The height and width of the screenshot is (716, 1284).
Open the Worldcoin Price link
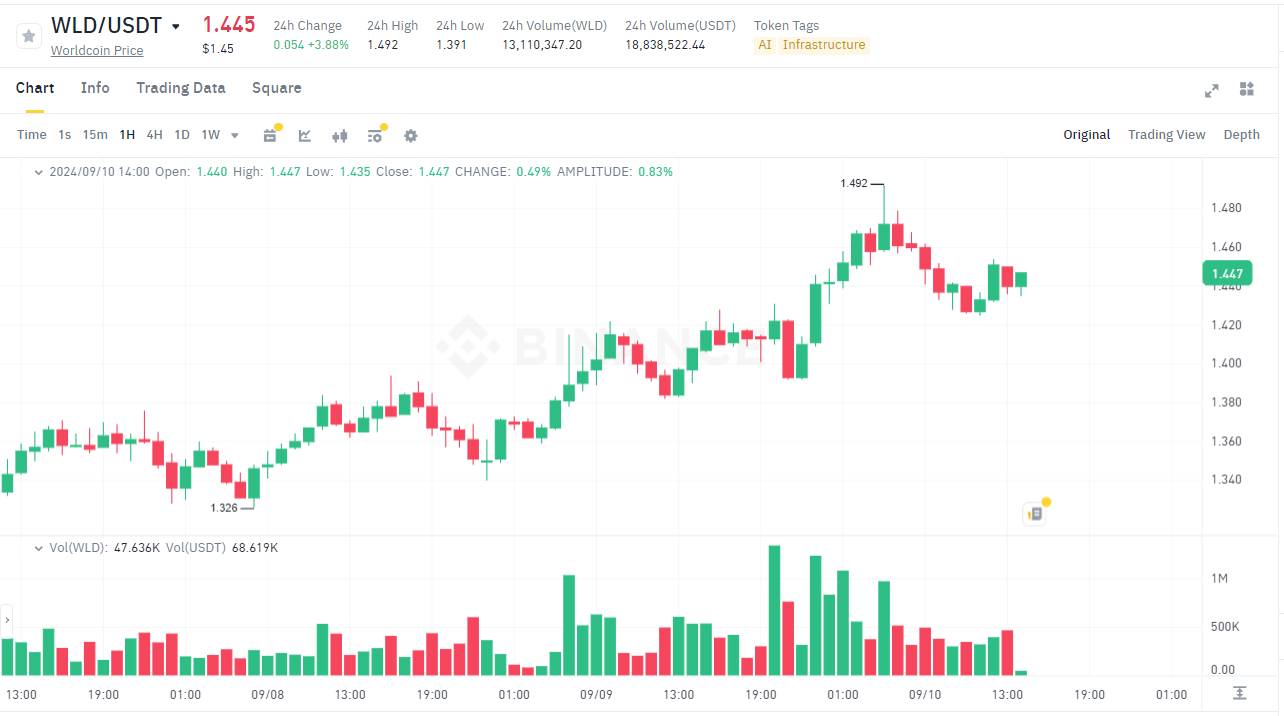point(97,51)
